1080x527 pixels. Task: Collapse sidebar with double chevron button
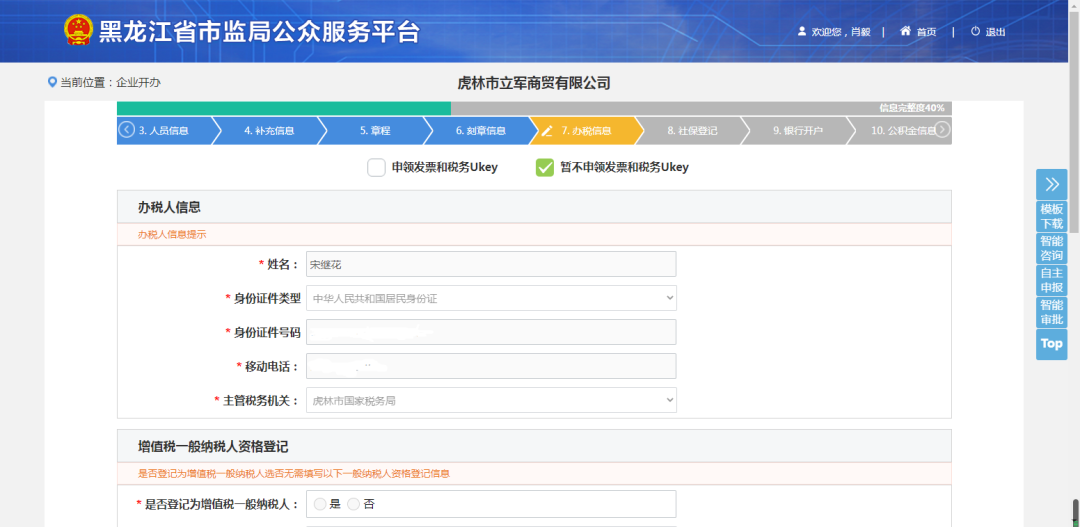(1051, 184)
